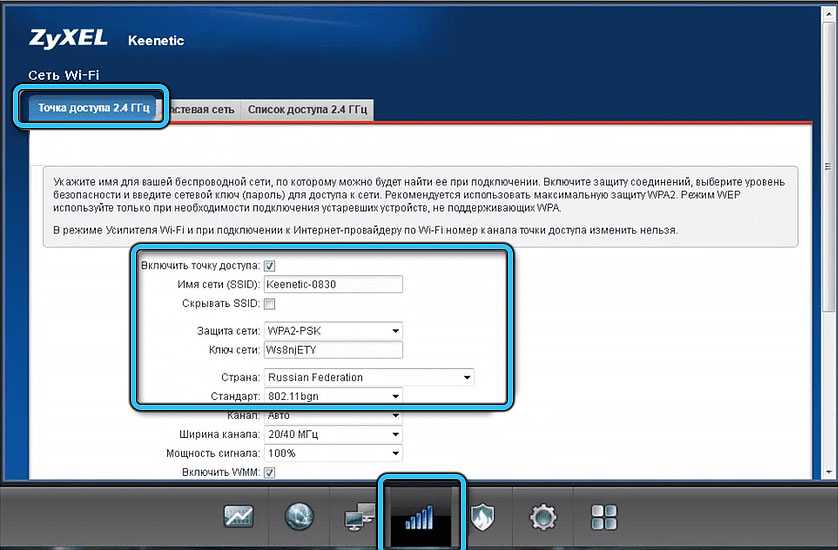The height and width of the screenshot is (550, 838).
Task: Open the system monitor chart icon
Action: 239,517
